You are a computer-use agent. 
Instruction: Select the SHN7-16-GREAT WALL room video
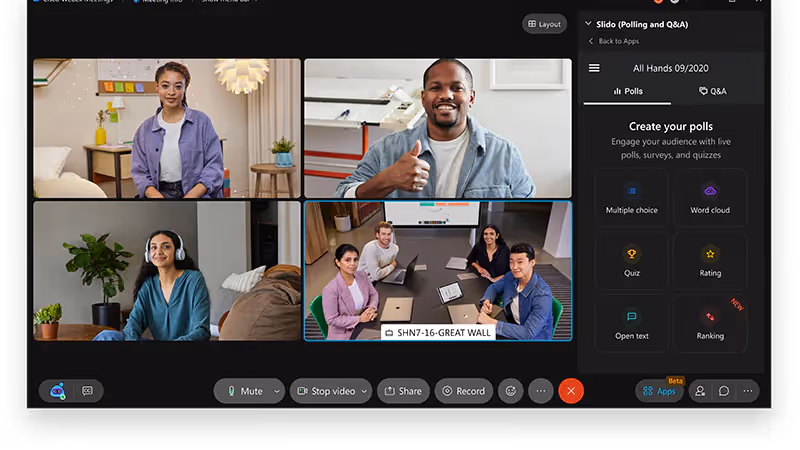438,270
